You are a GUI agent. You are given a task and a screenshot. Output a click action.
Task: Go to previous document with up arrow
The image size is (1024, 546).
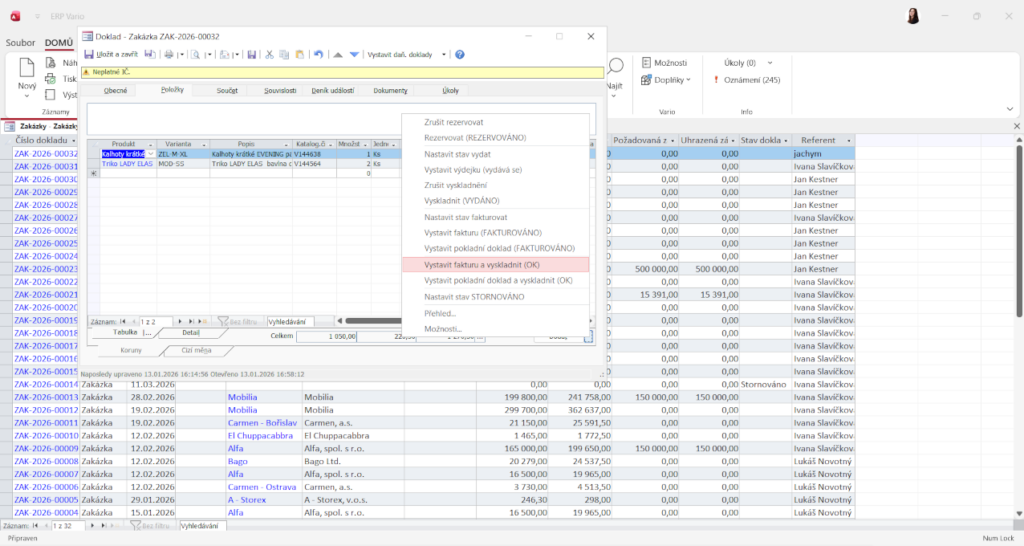(x=338, y=54)
